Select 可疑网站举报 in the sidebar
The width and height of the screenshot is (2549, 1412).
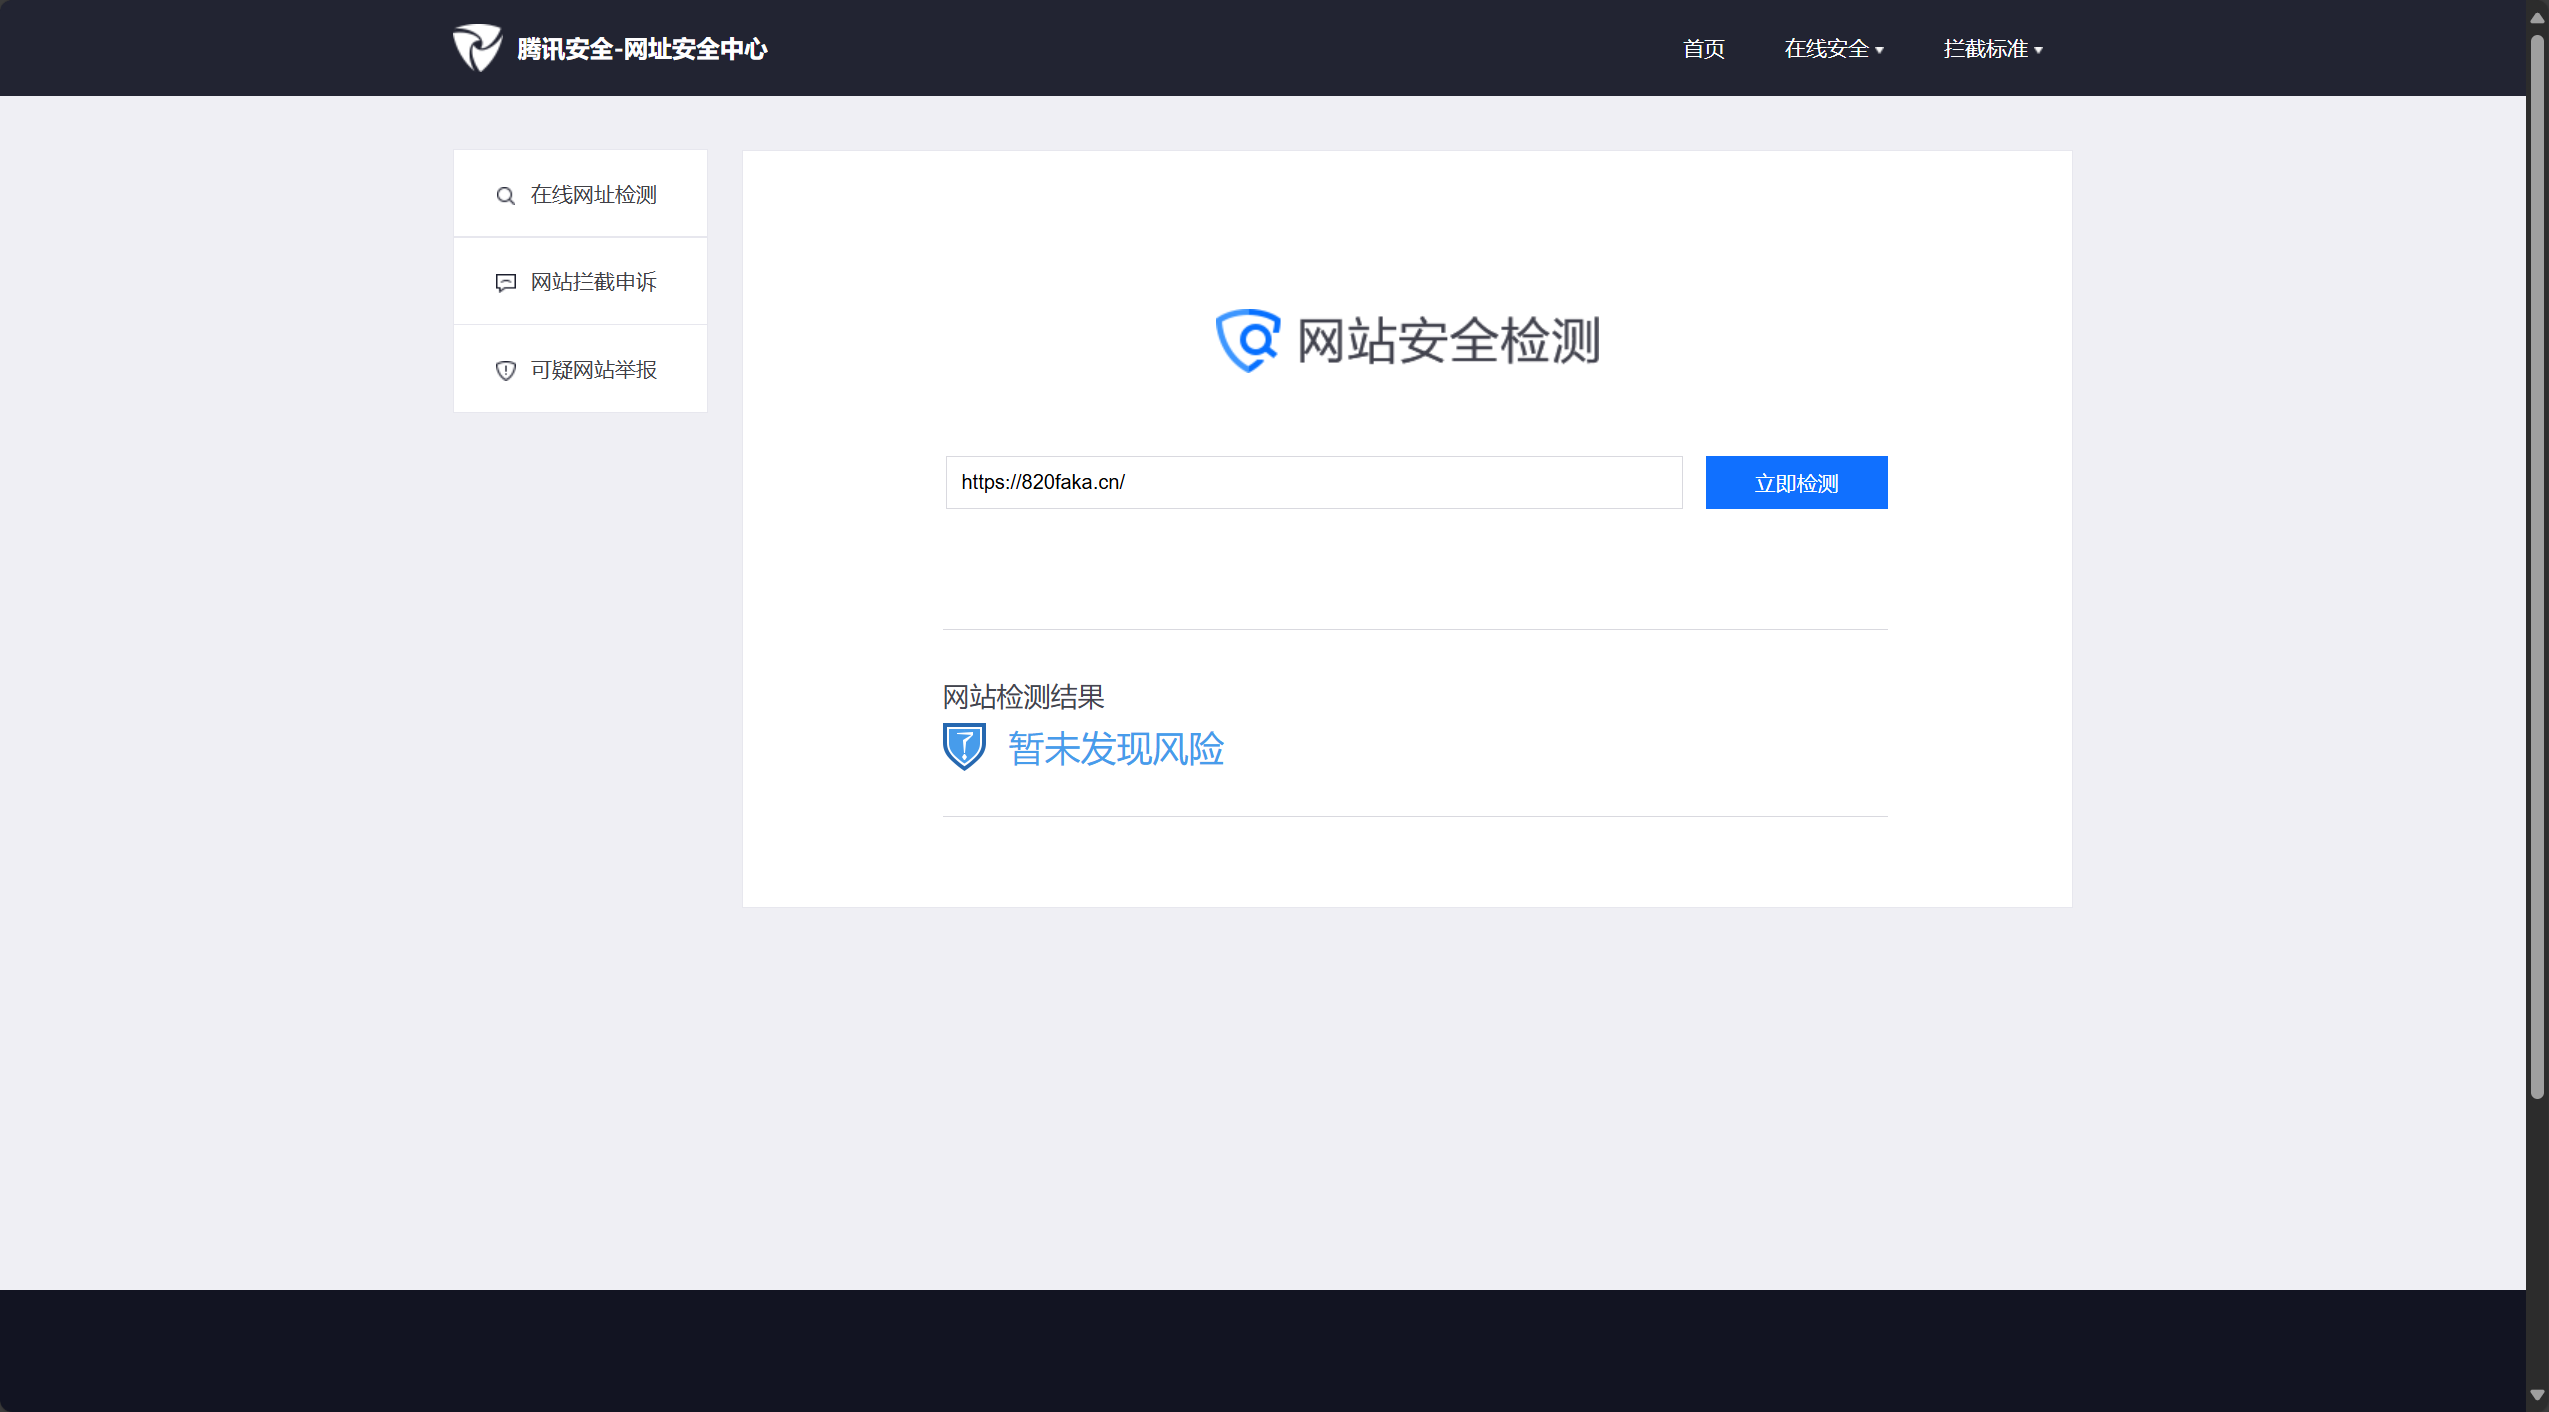(x=593, y=370)
